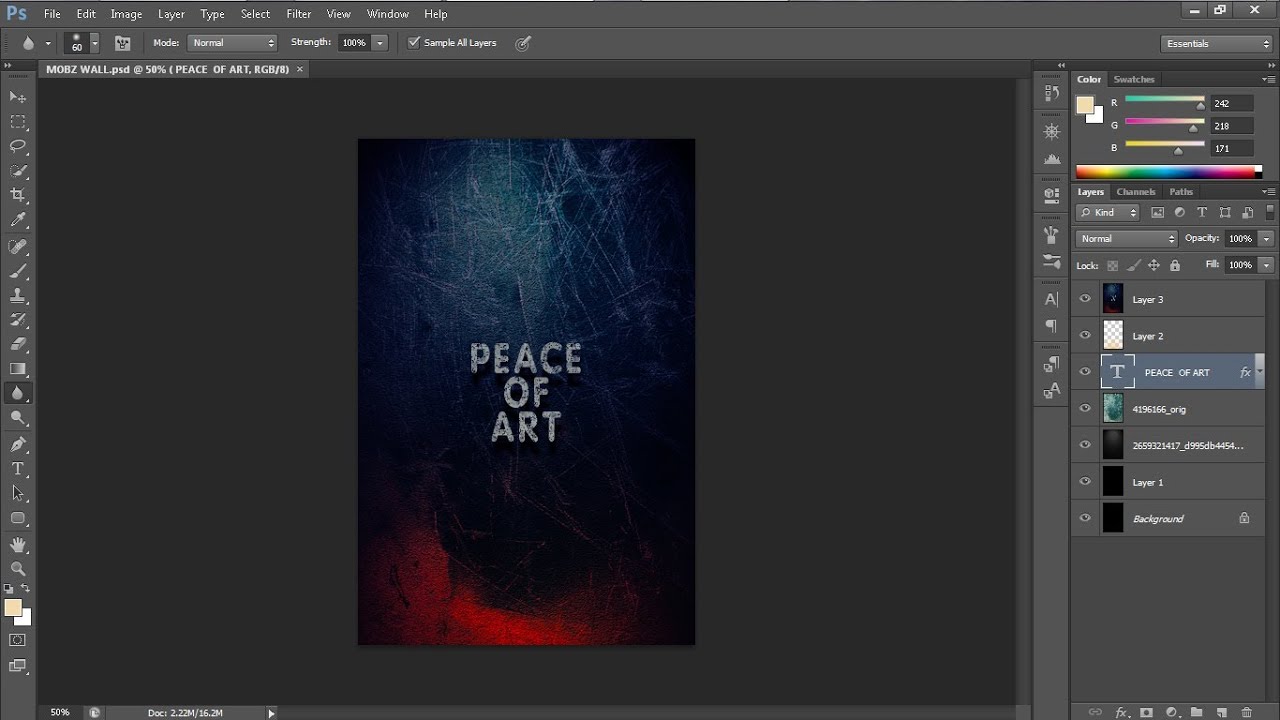The width and height of the screenshot is (1280, 720).
Task: Select the Blur tool in toolbox
Action: pyautogui.click(x=18, y=394)
